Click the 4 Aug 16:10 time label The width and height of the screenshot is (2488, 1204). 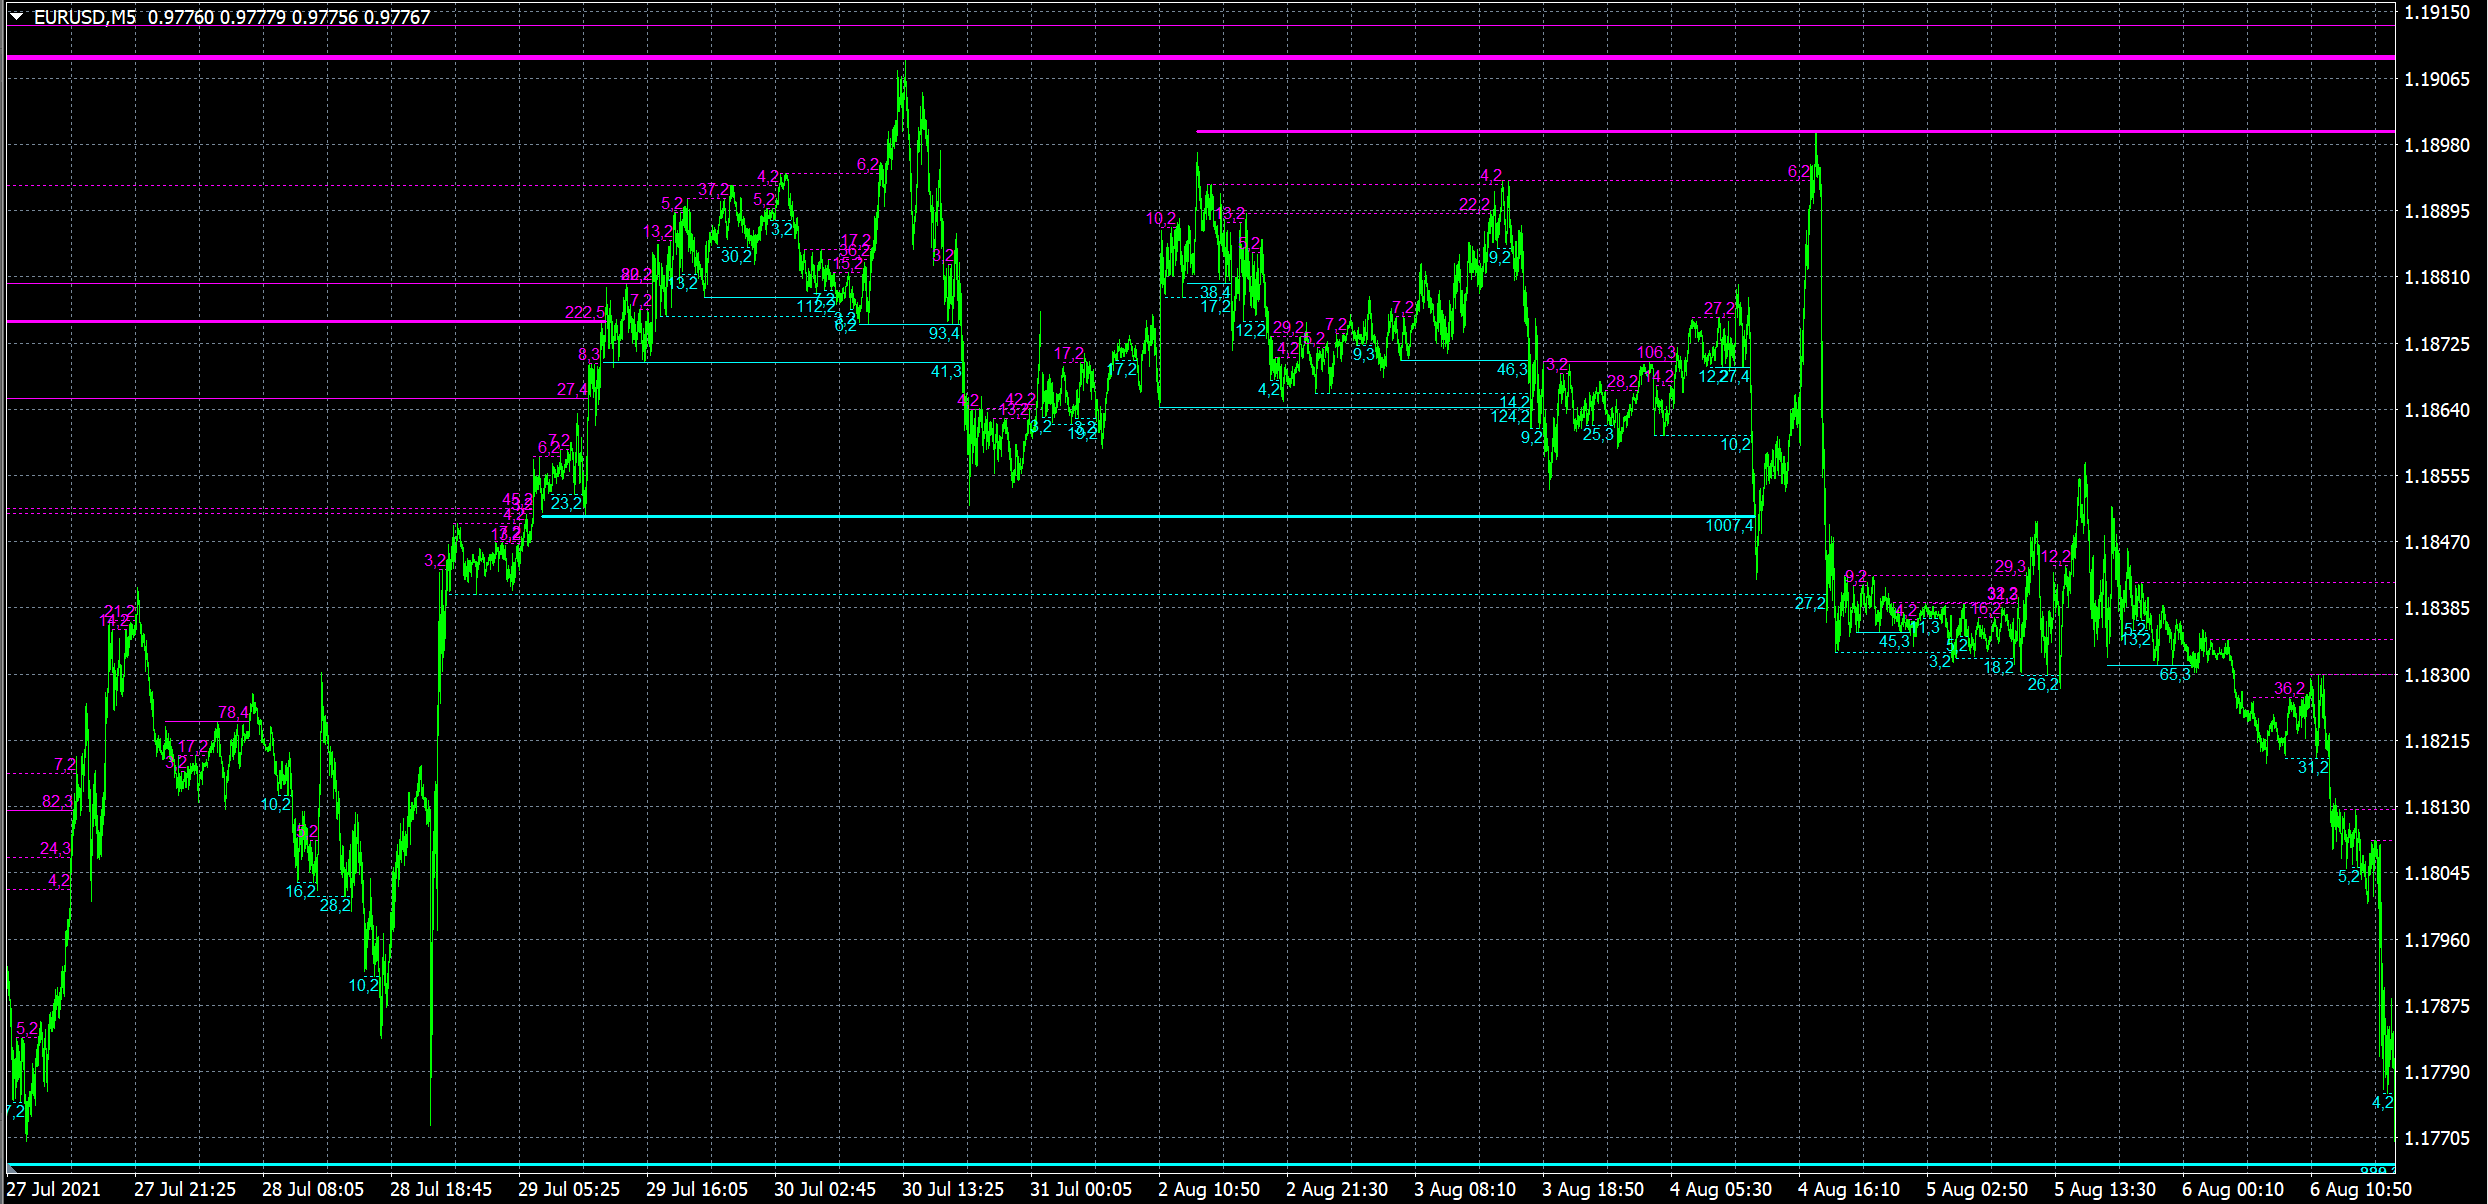coord(1848,1189)
